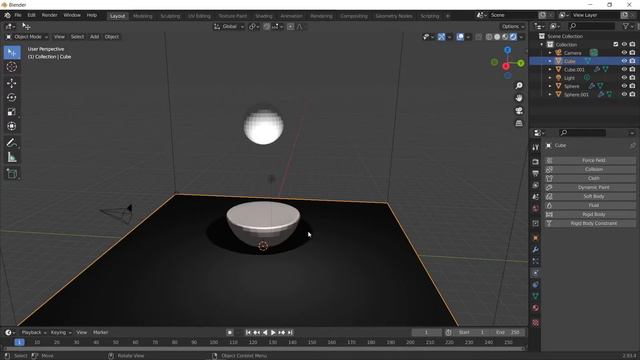Enable Soft Body physics button
640x360 pixels.
pos(590,196)
